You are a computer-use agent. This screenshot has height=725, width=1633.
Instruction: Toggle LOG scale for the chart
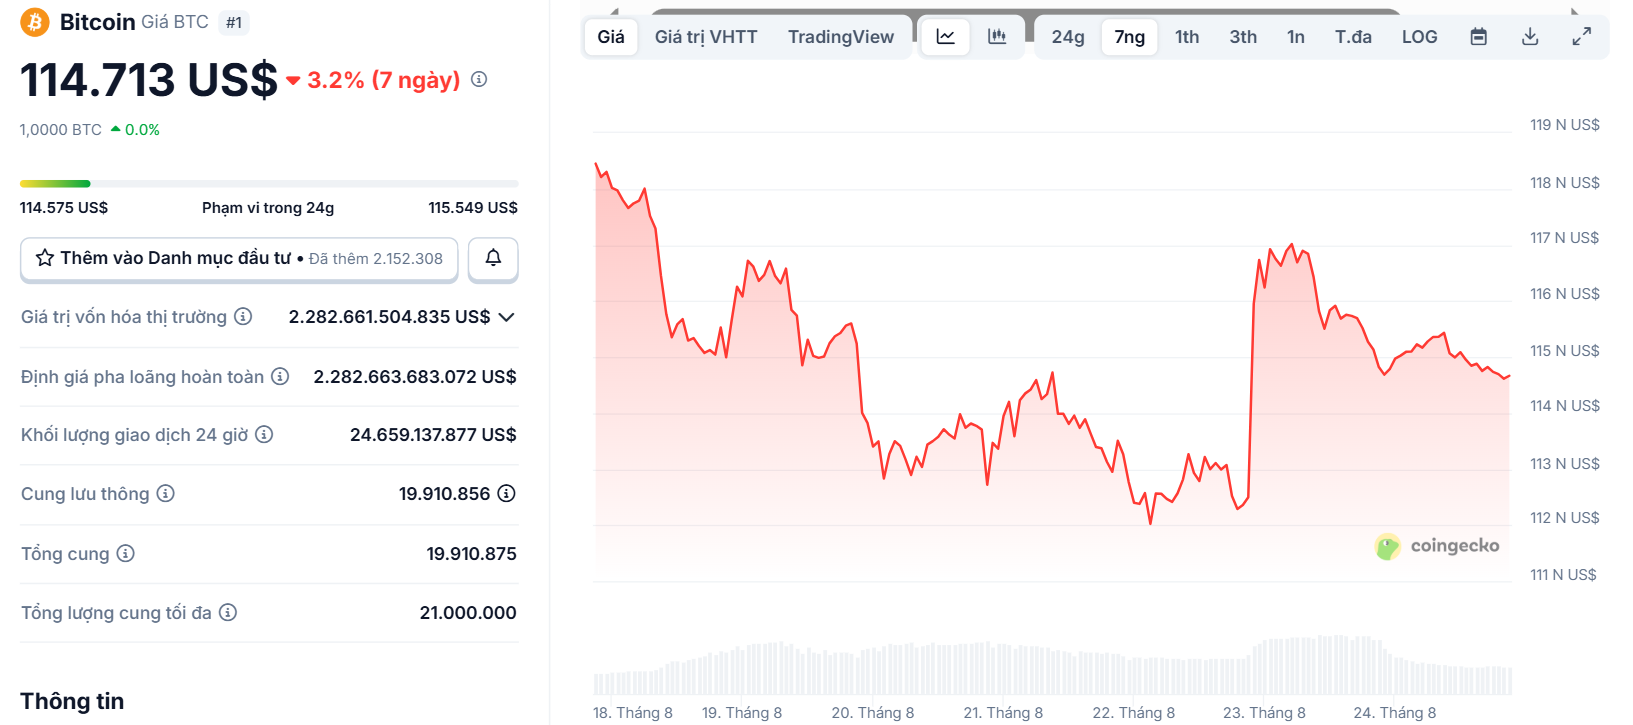tap(1419, 35)
